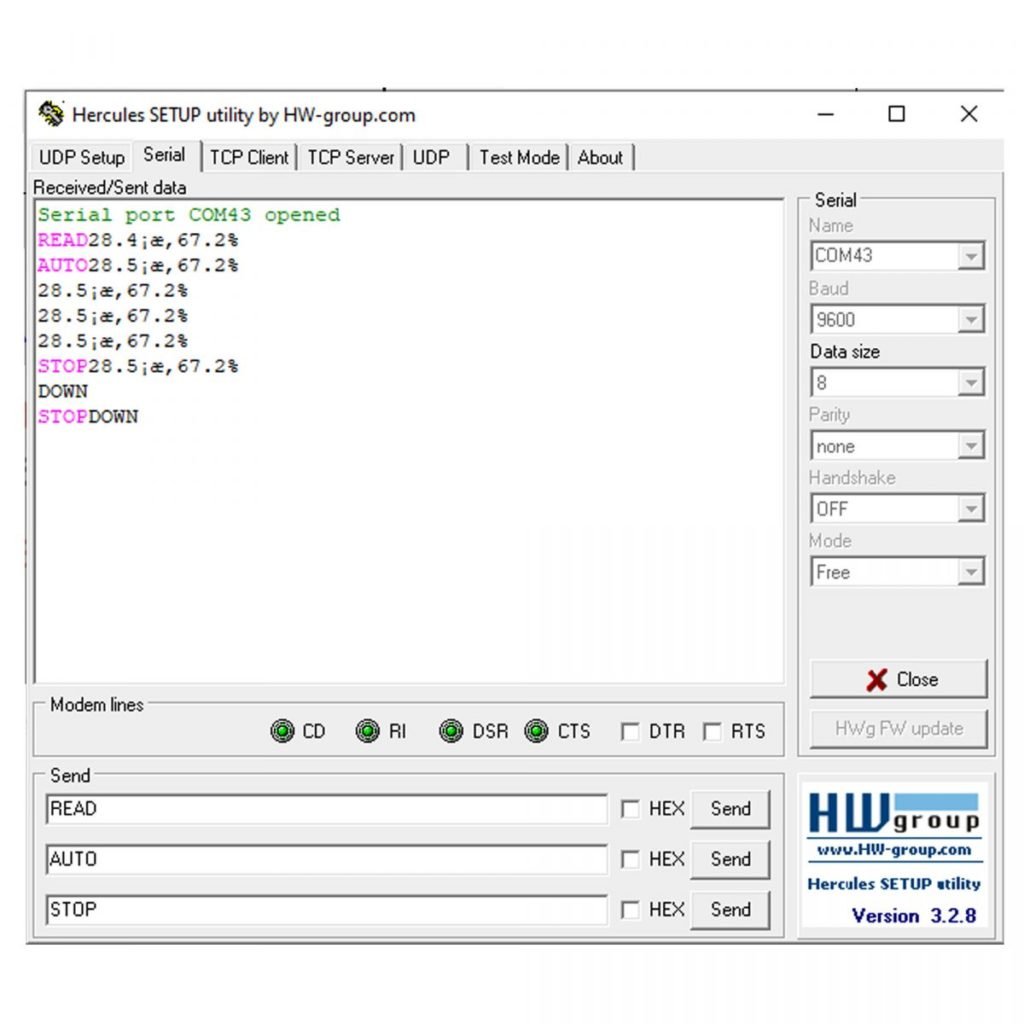Open the COM43 port name dropdown
This screenshot has width=1024, height=1024.
click(969, 257)
